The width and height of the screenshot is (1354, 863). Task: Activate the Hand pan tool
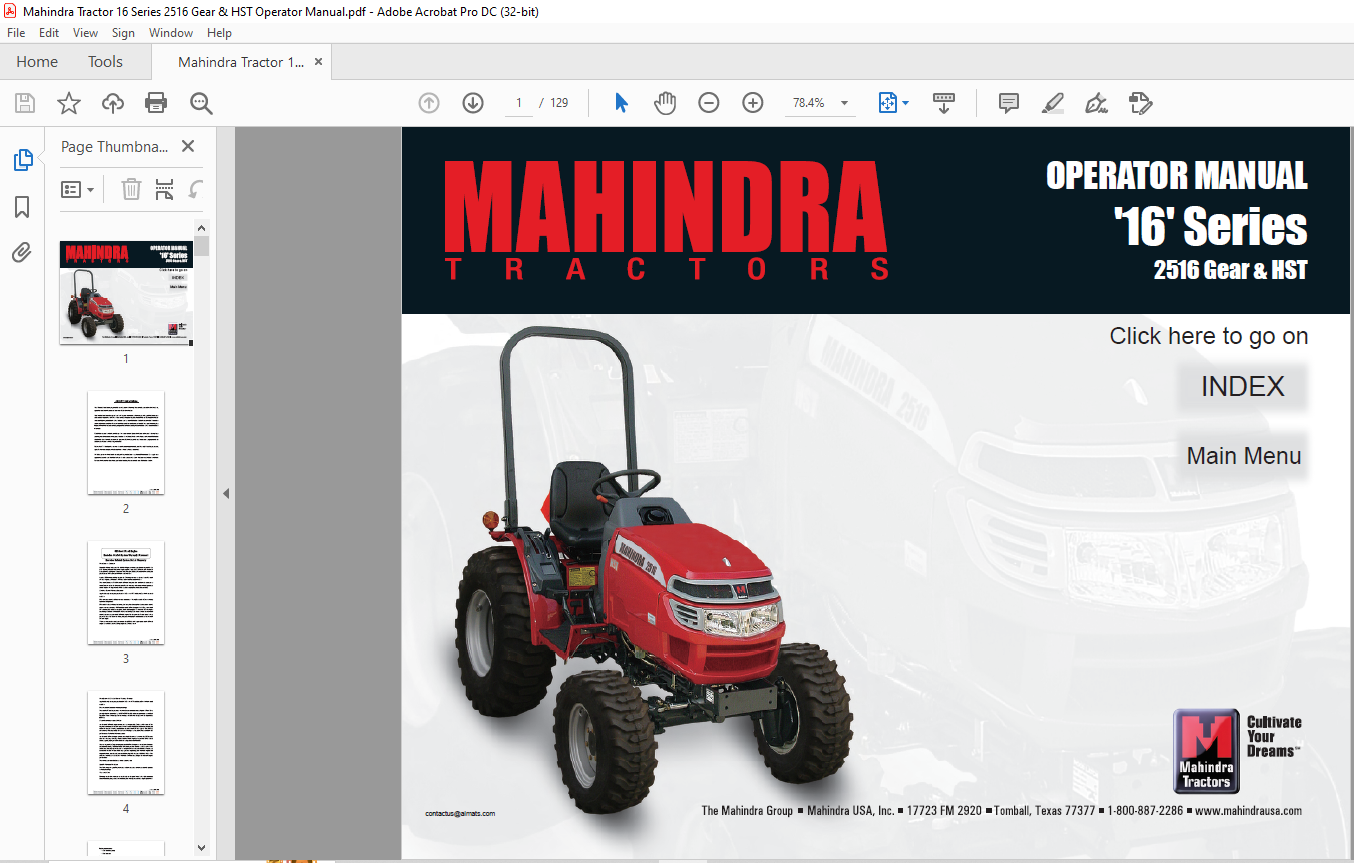665,103
